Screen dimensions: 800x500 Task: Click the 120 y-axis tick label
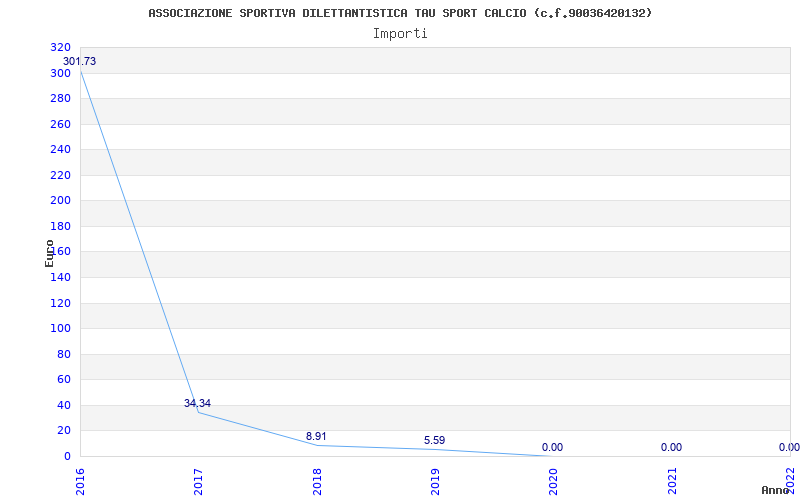pyautogui.click(x=60, y=303)
